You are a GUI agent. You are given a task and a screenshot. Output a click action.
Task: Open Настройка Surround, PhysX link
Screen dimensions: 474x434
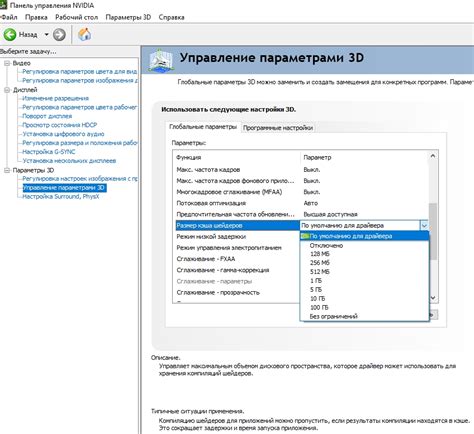click(x=61, y=197)
